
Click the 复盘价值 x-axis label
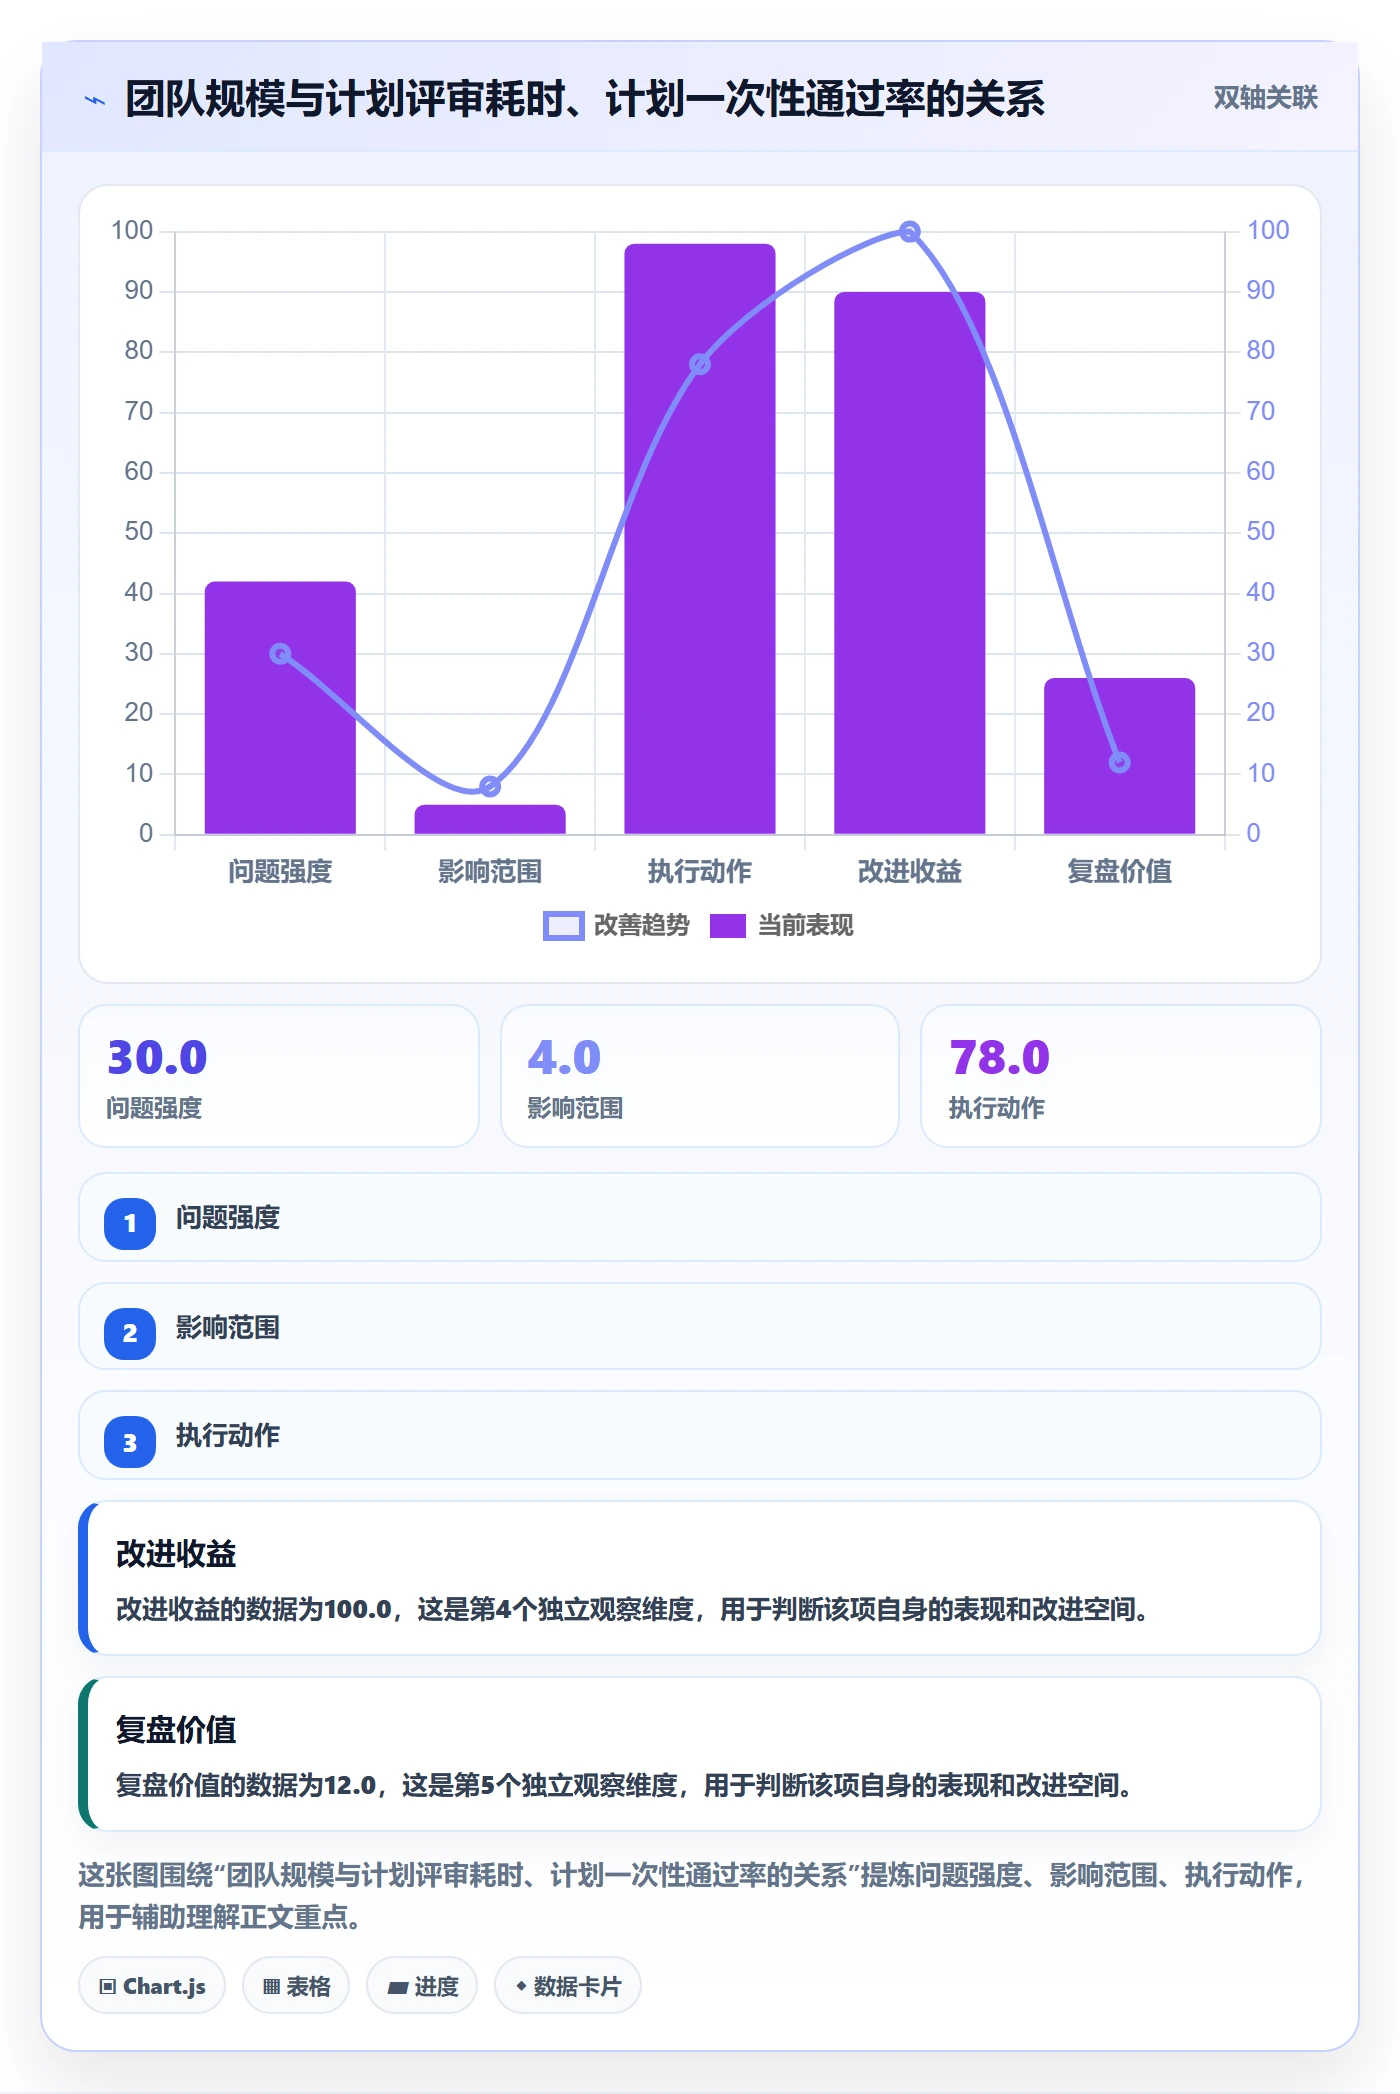[x=1120, y=872]
